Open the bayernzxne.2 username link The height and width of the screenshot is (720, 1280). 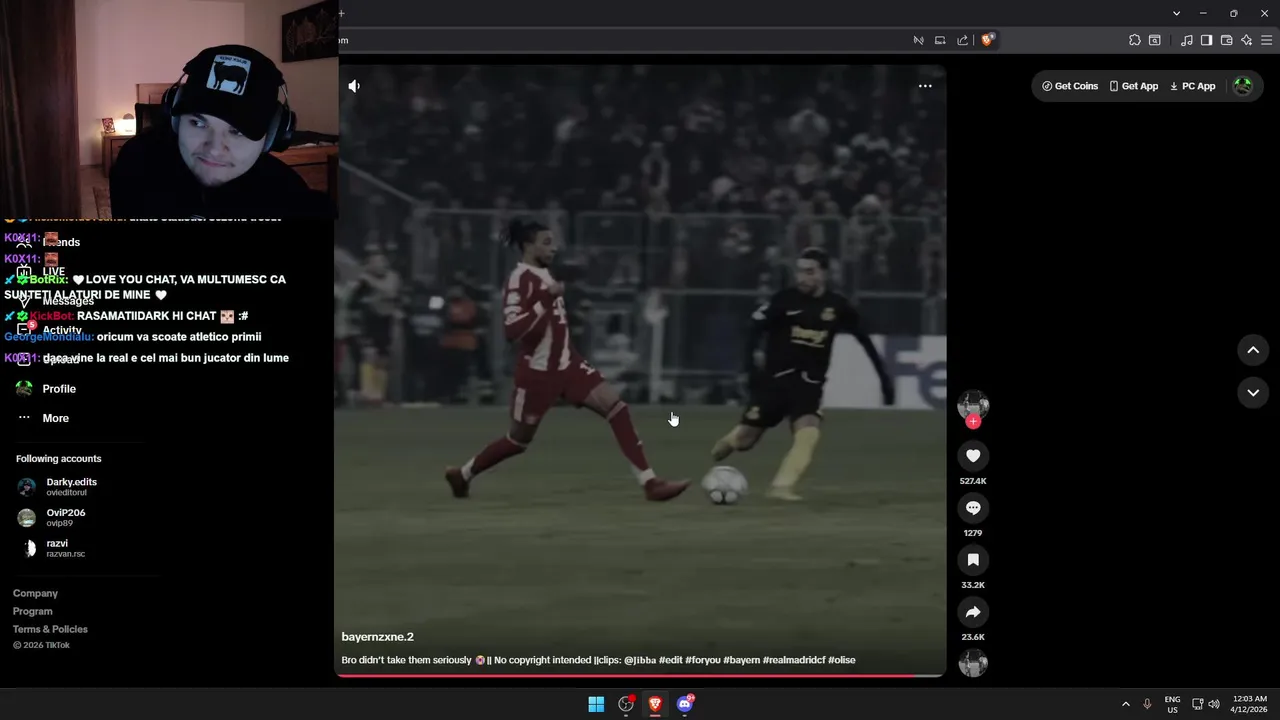point(377,637)
